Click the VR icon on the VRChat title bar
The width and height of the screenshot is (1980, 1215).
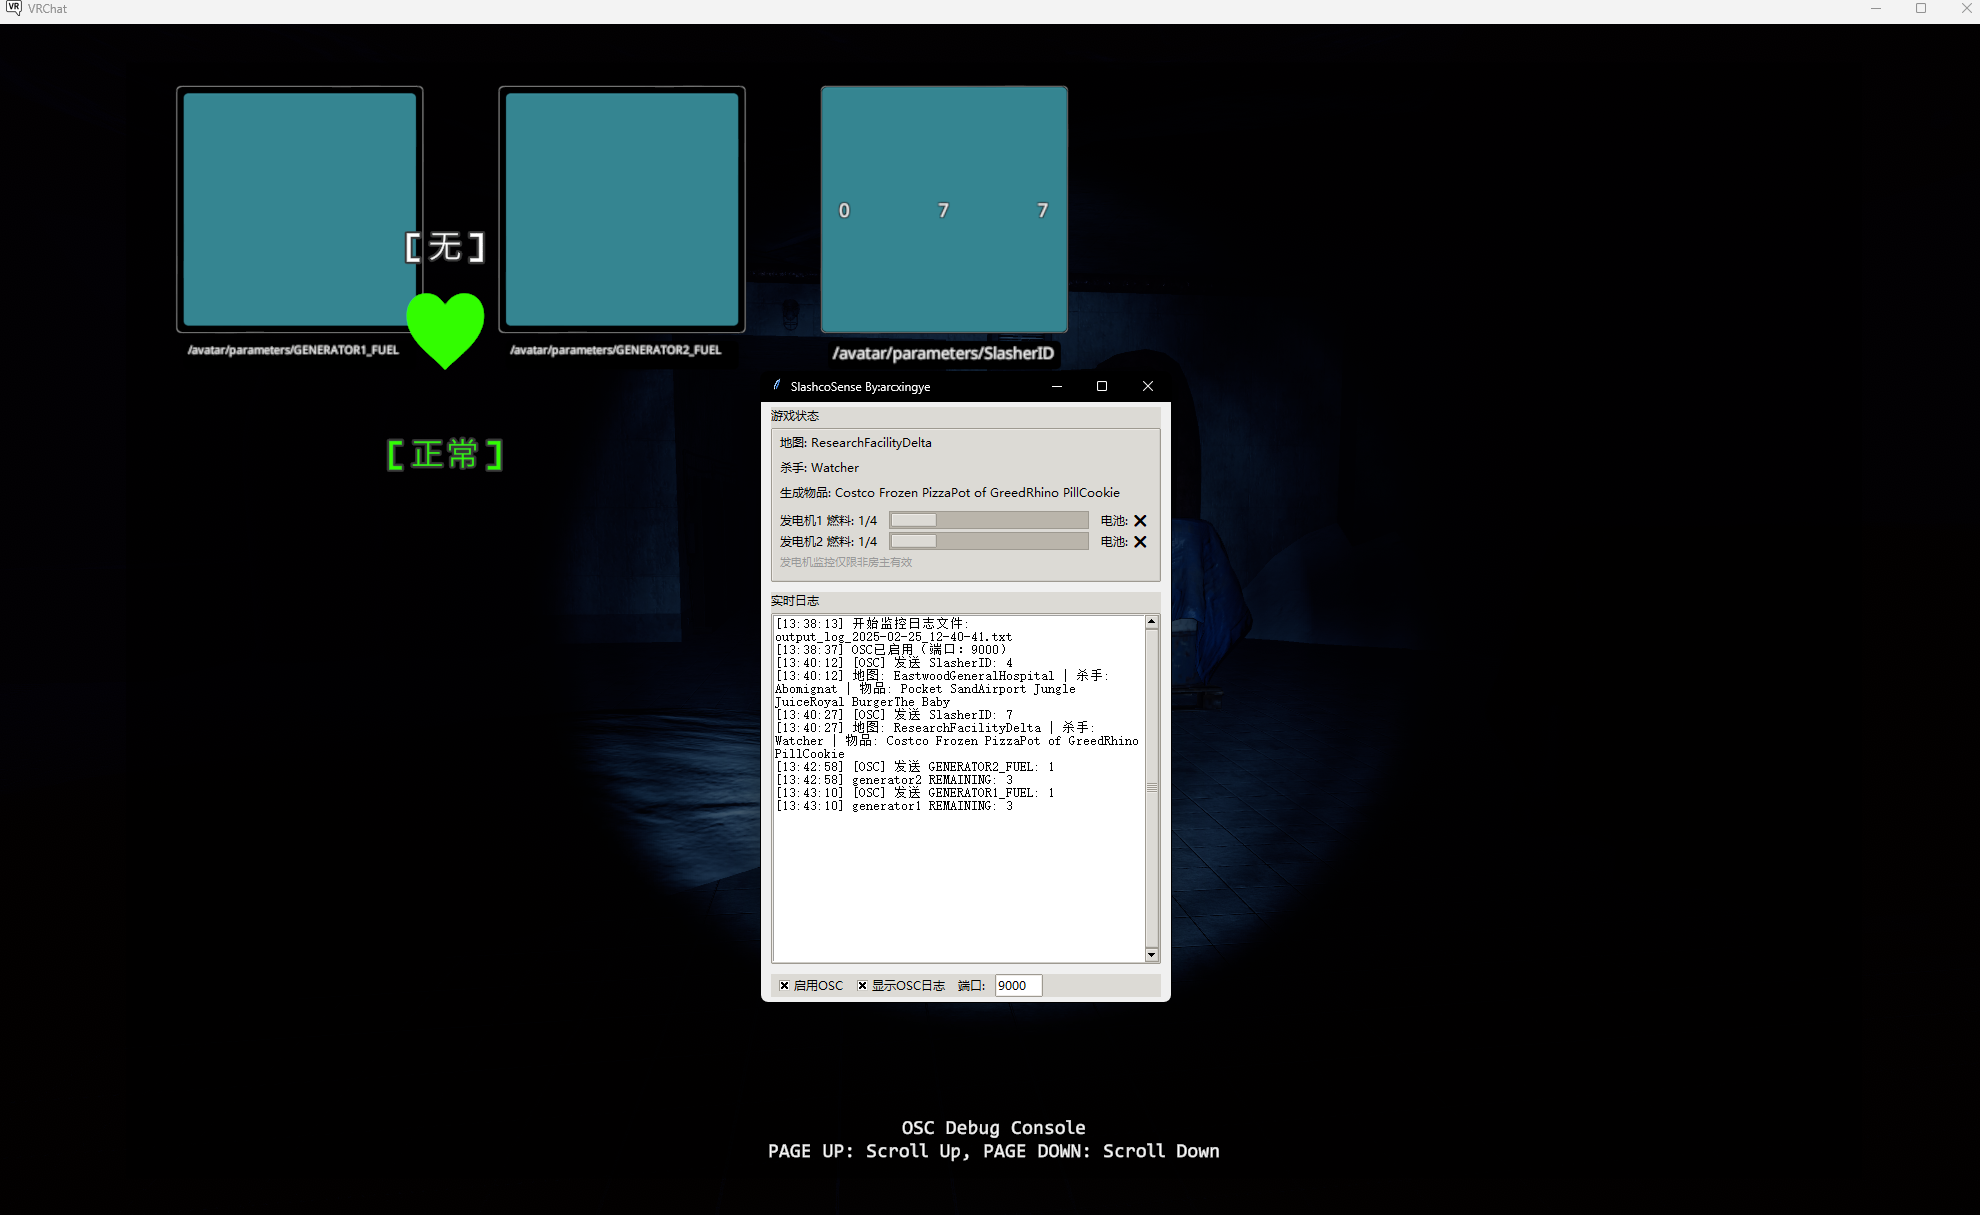point(12,8)
